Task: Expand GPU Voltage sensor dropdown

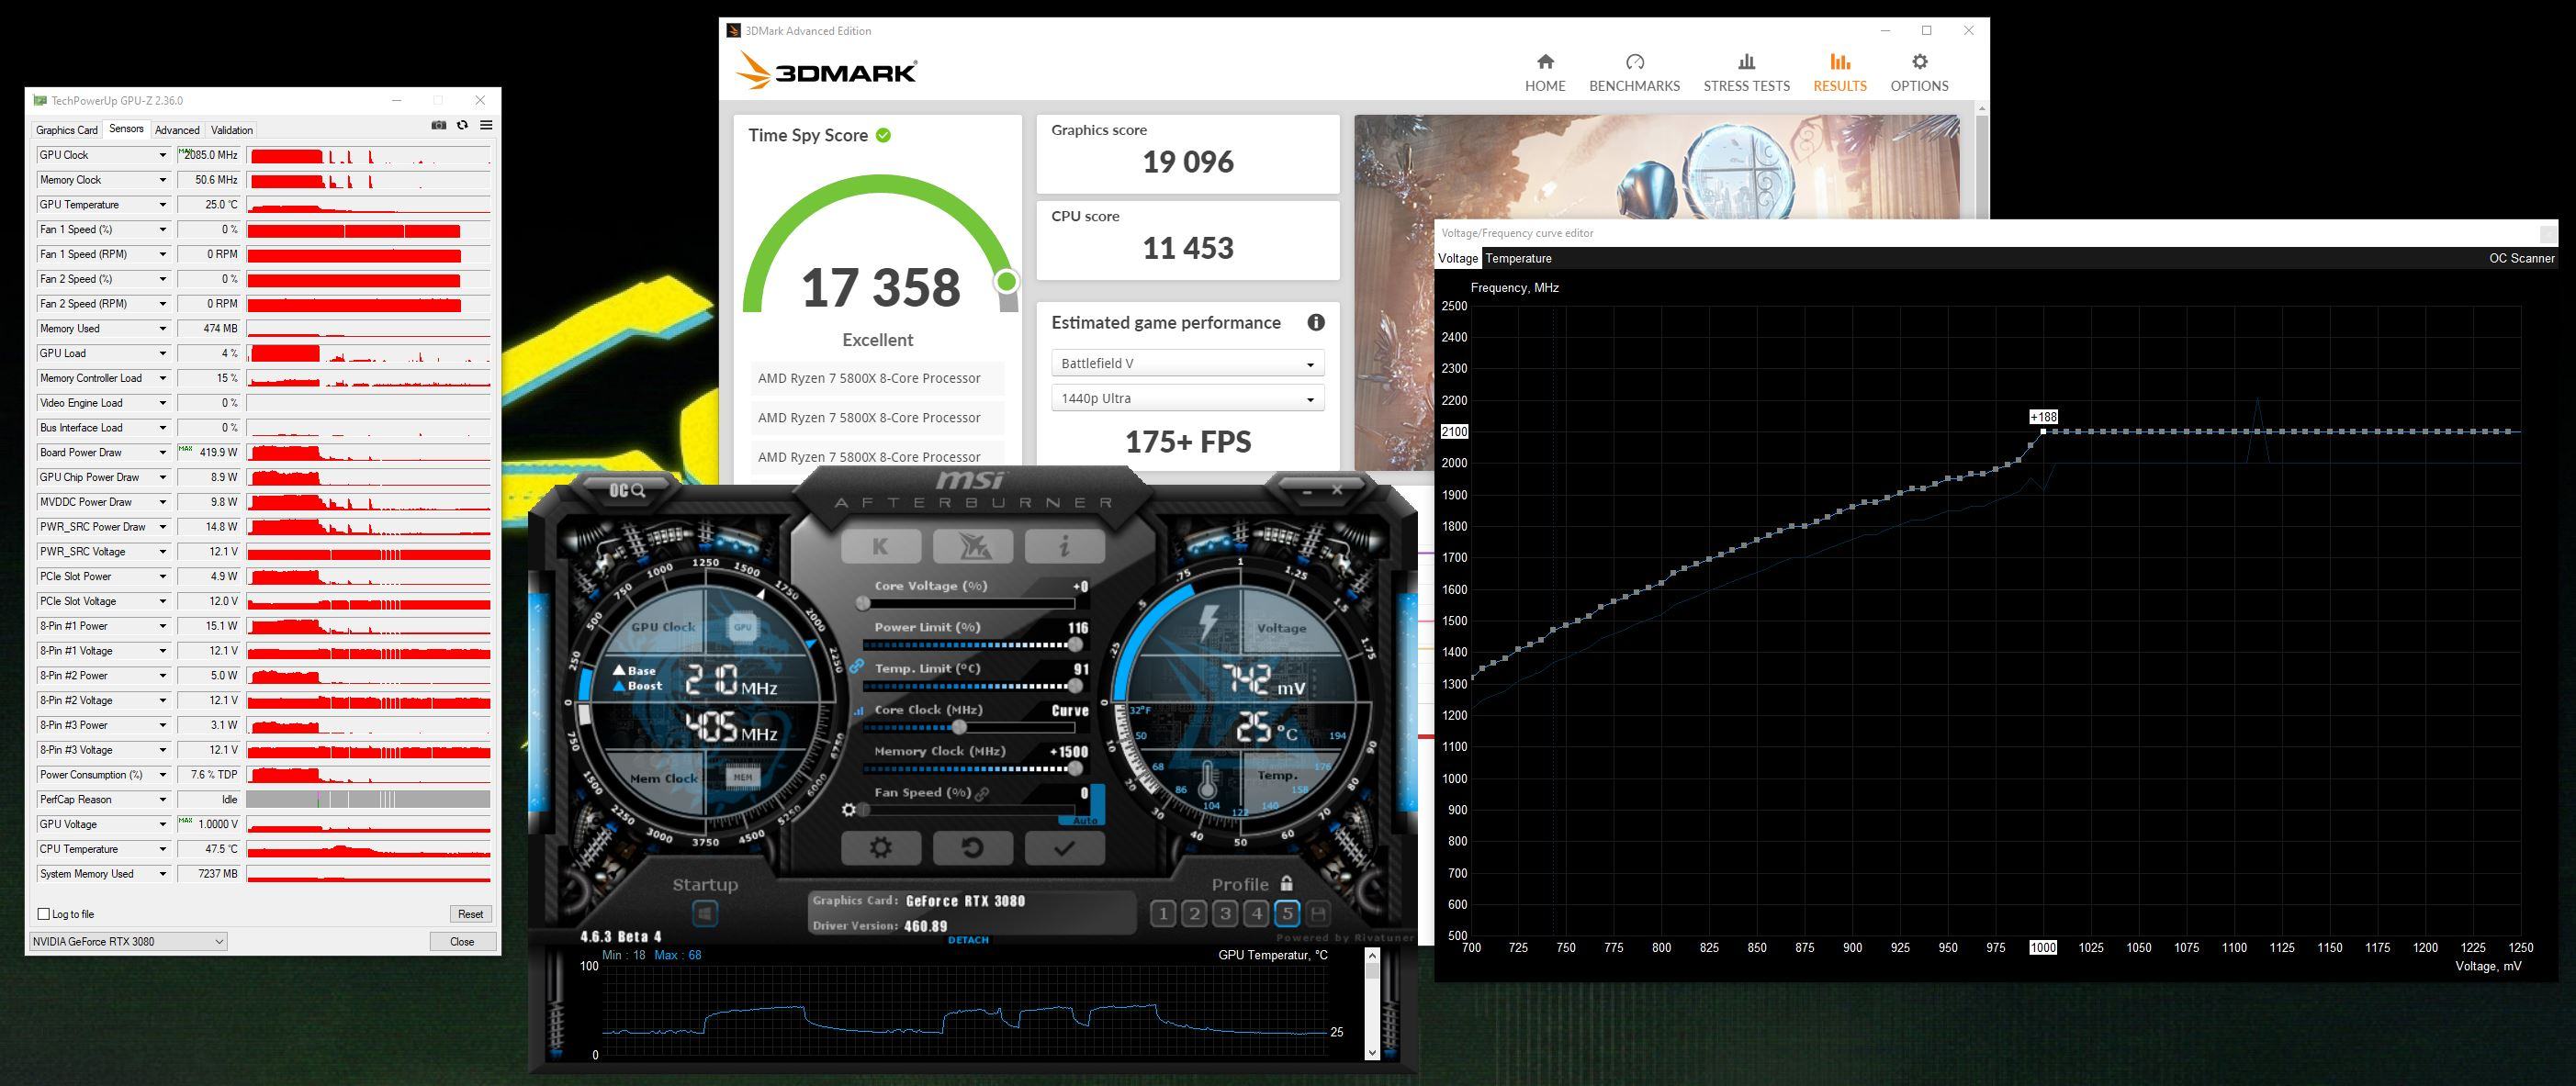Action: [163, 825]
